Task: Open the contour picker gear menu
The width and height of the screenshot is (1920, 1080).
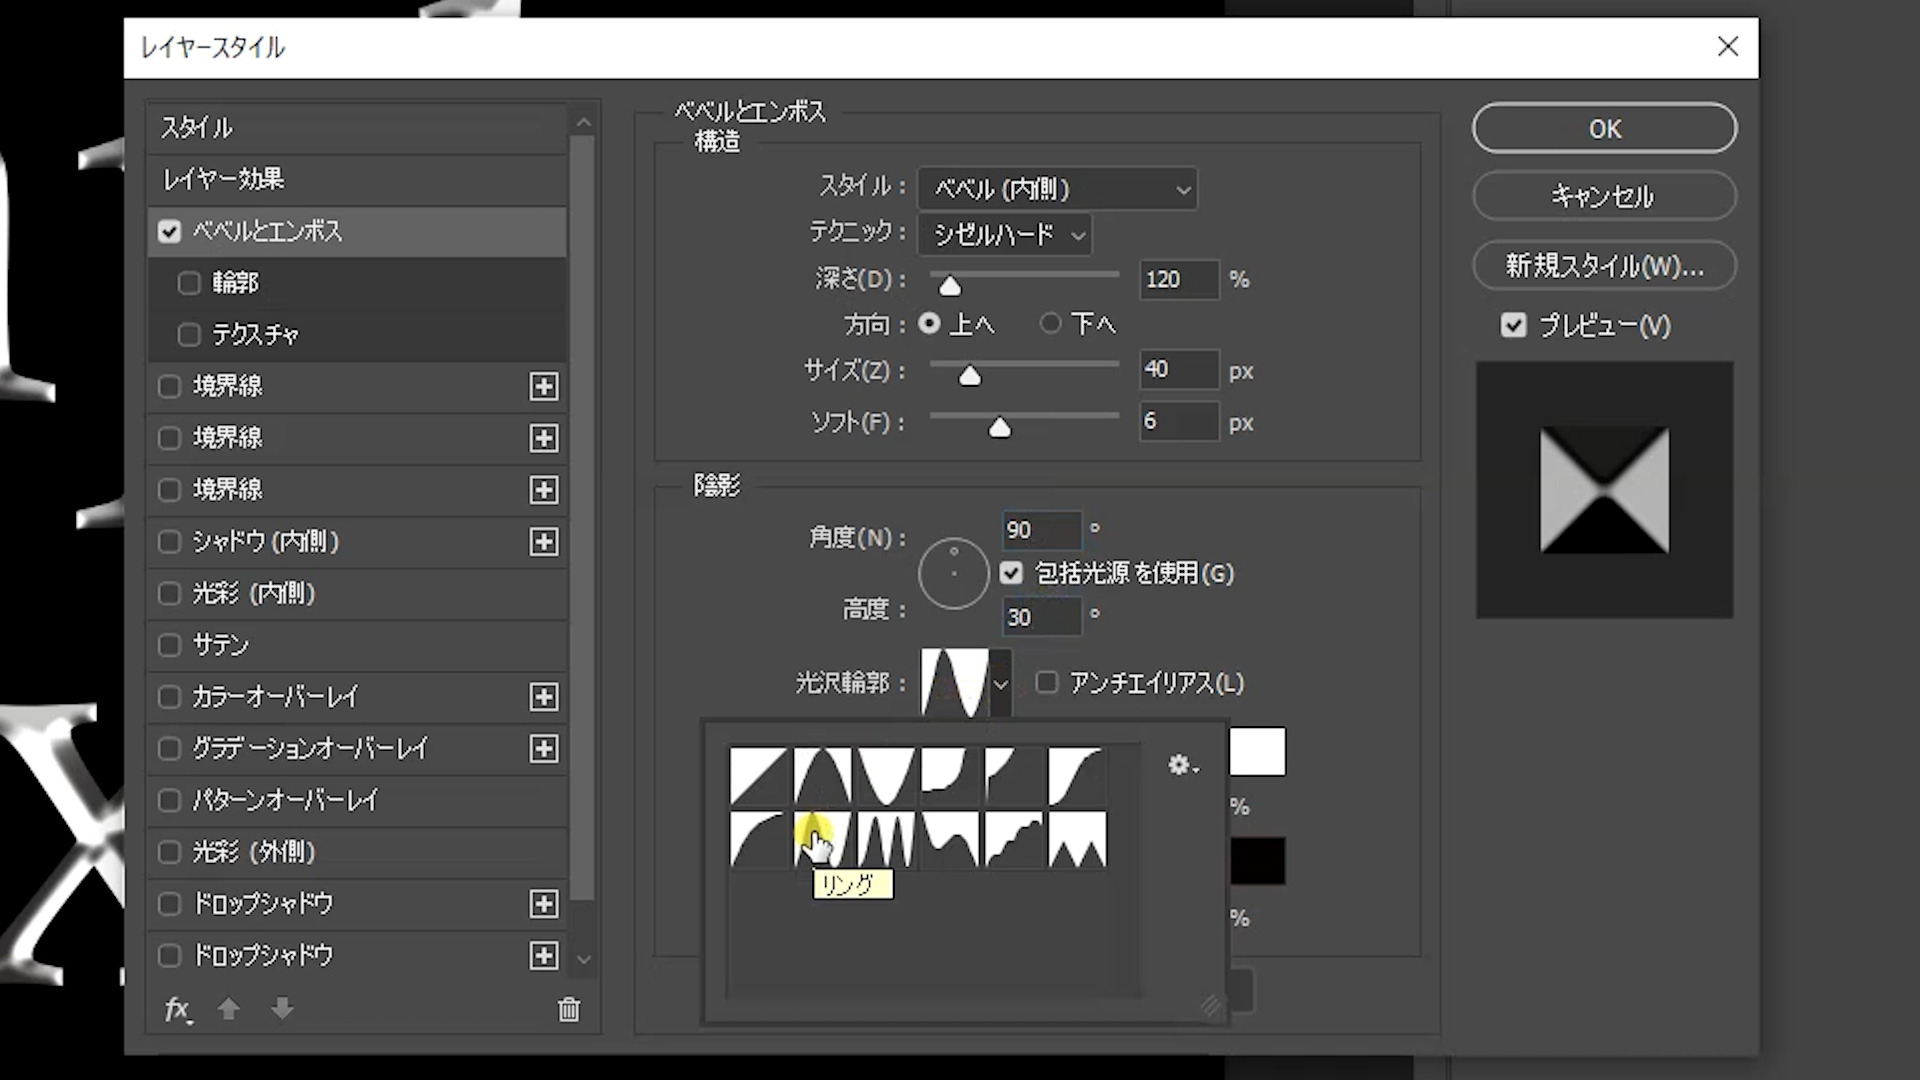Action: pyautogui.click(x=1182, y=765)
